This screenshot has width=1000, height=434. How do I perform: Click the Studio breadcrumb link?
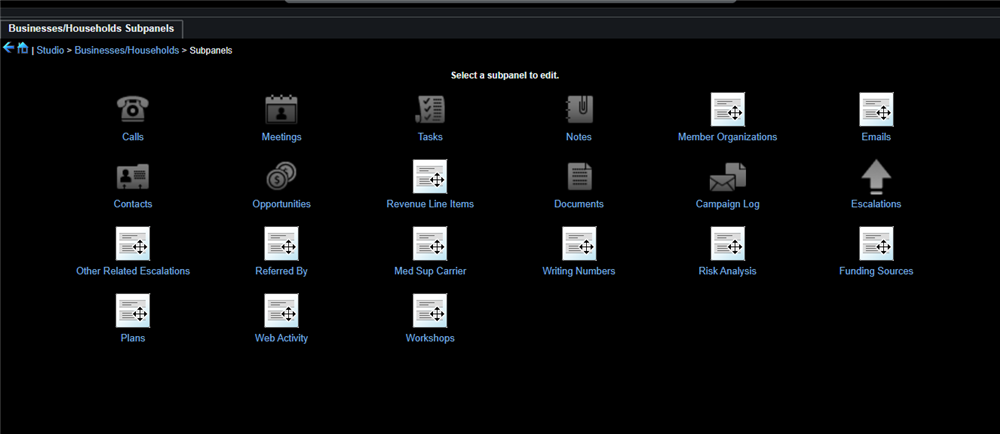pyautogui.click(x=50, y=50)
